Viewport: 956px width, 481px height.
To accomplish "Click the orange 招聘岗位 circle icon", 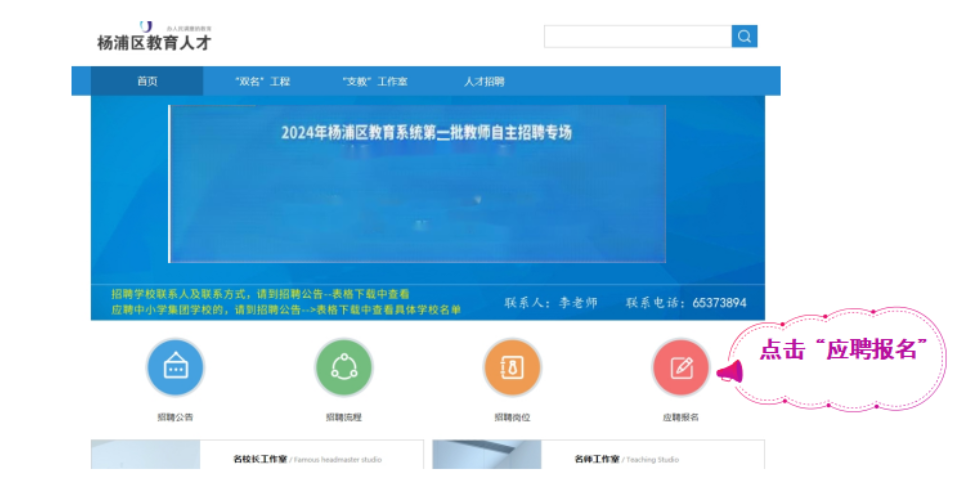I will 512,367.
